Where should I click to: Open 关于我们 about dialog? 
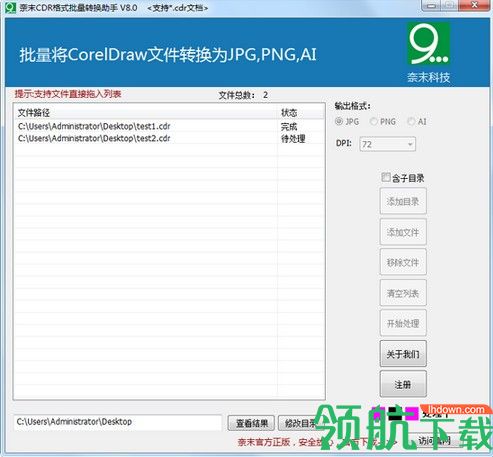pos(403,354)
